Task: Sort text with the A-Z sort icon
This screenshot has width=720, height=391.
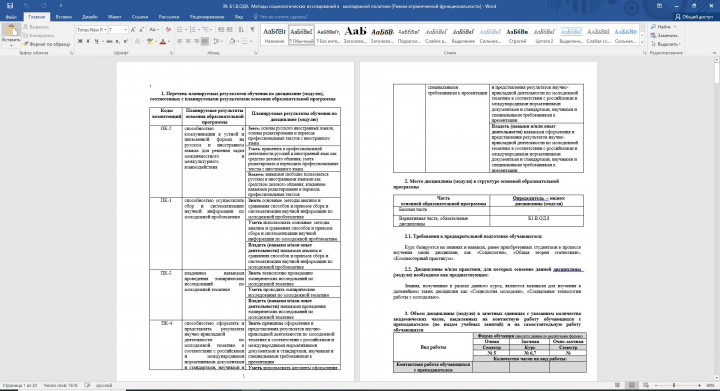Action: [x=241, y=30]
